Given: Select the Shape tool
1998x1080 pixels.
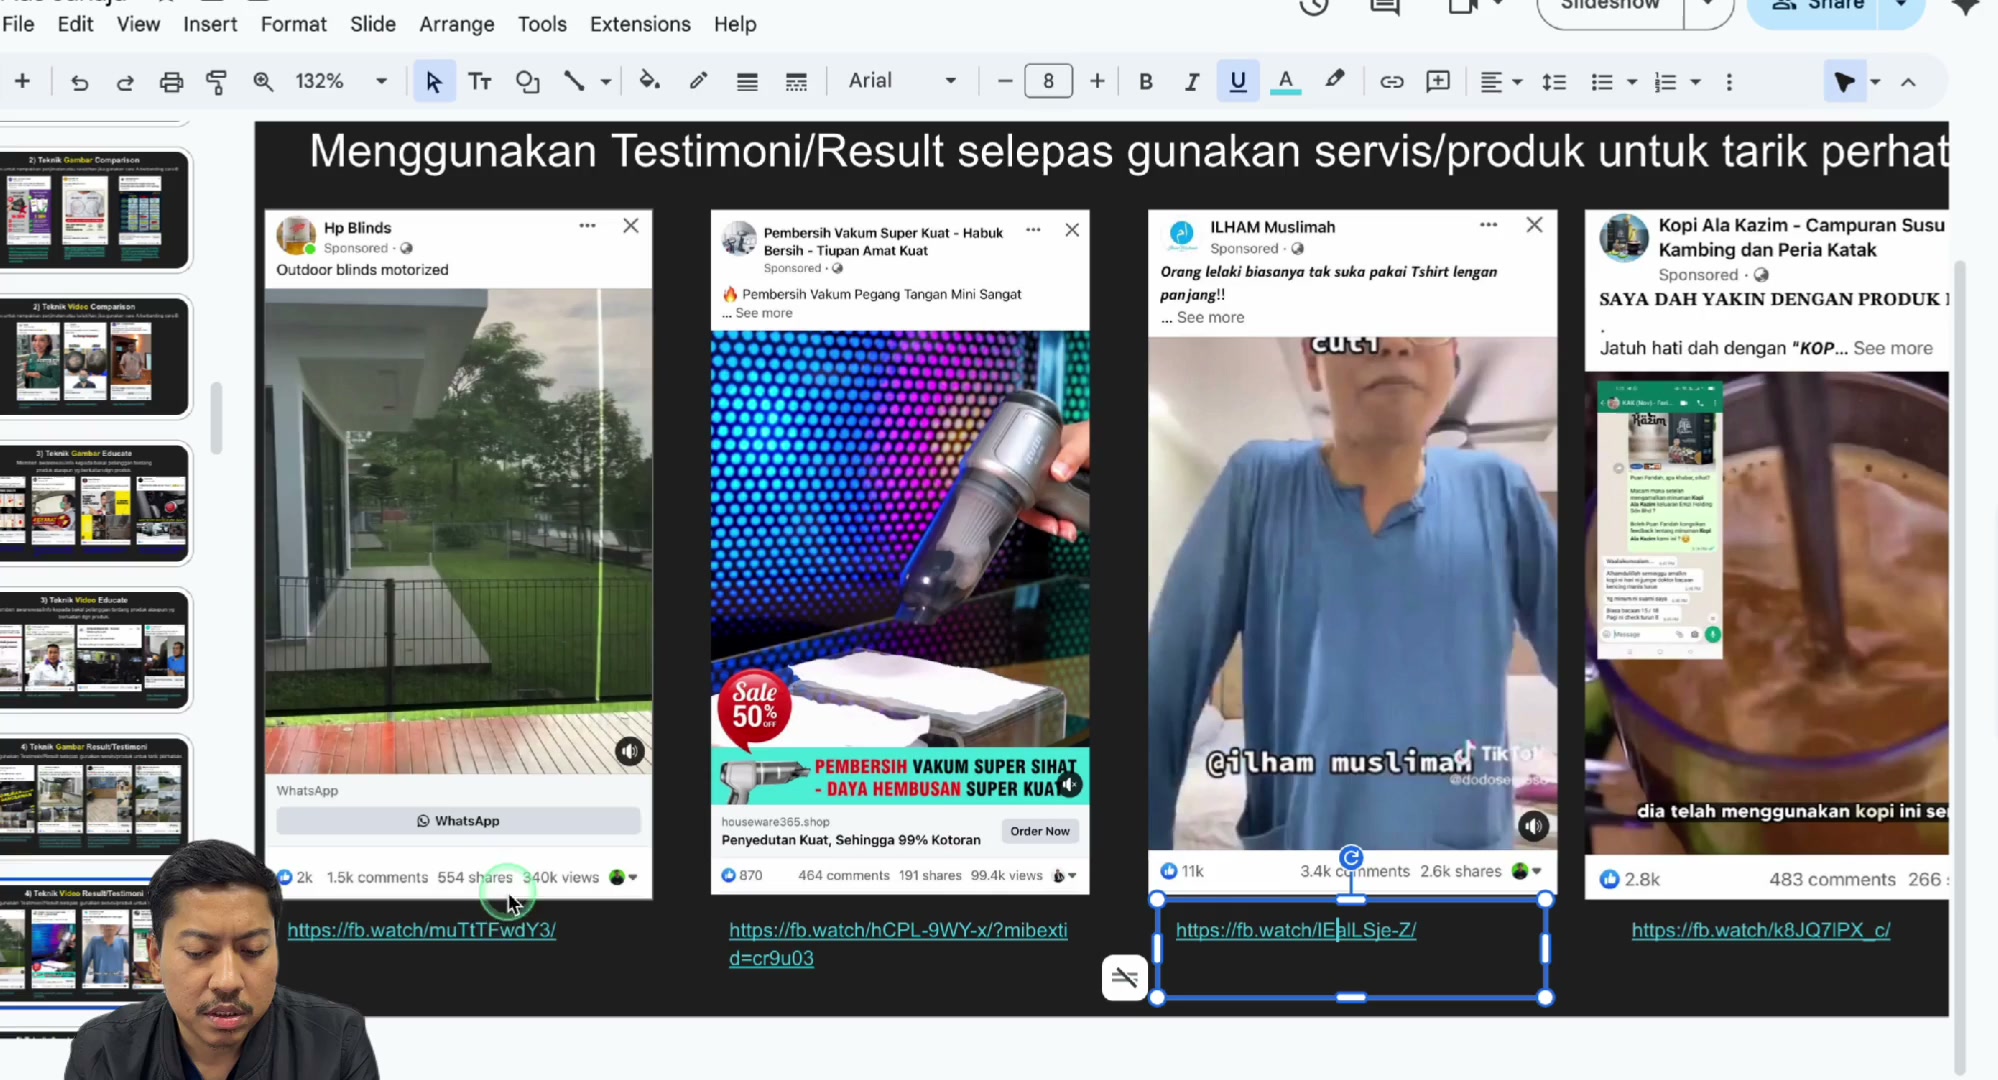Looking at the screenshot, I should (527, 82).
